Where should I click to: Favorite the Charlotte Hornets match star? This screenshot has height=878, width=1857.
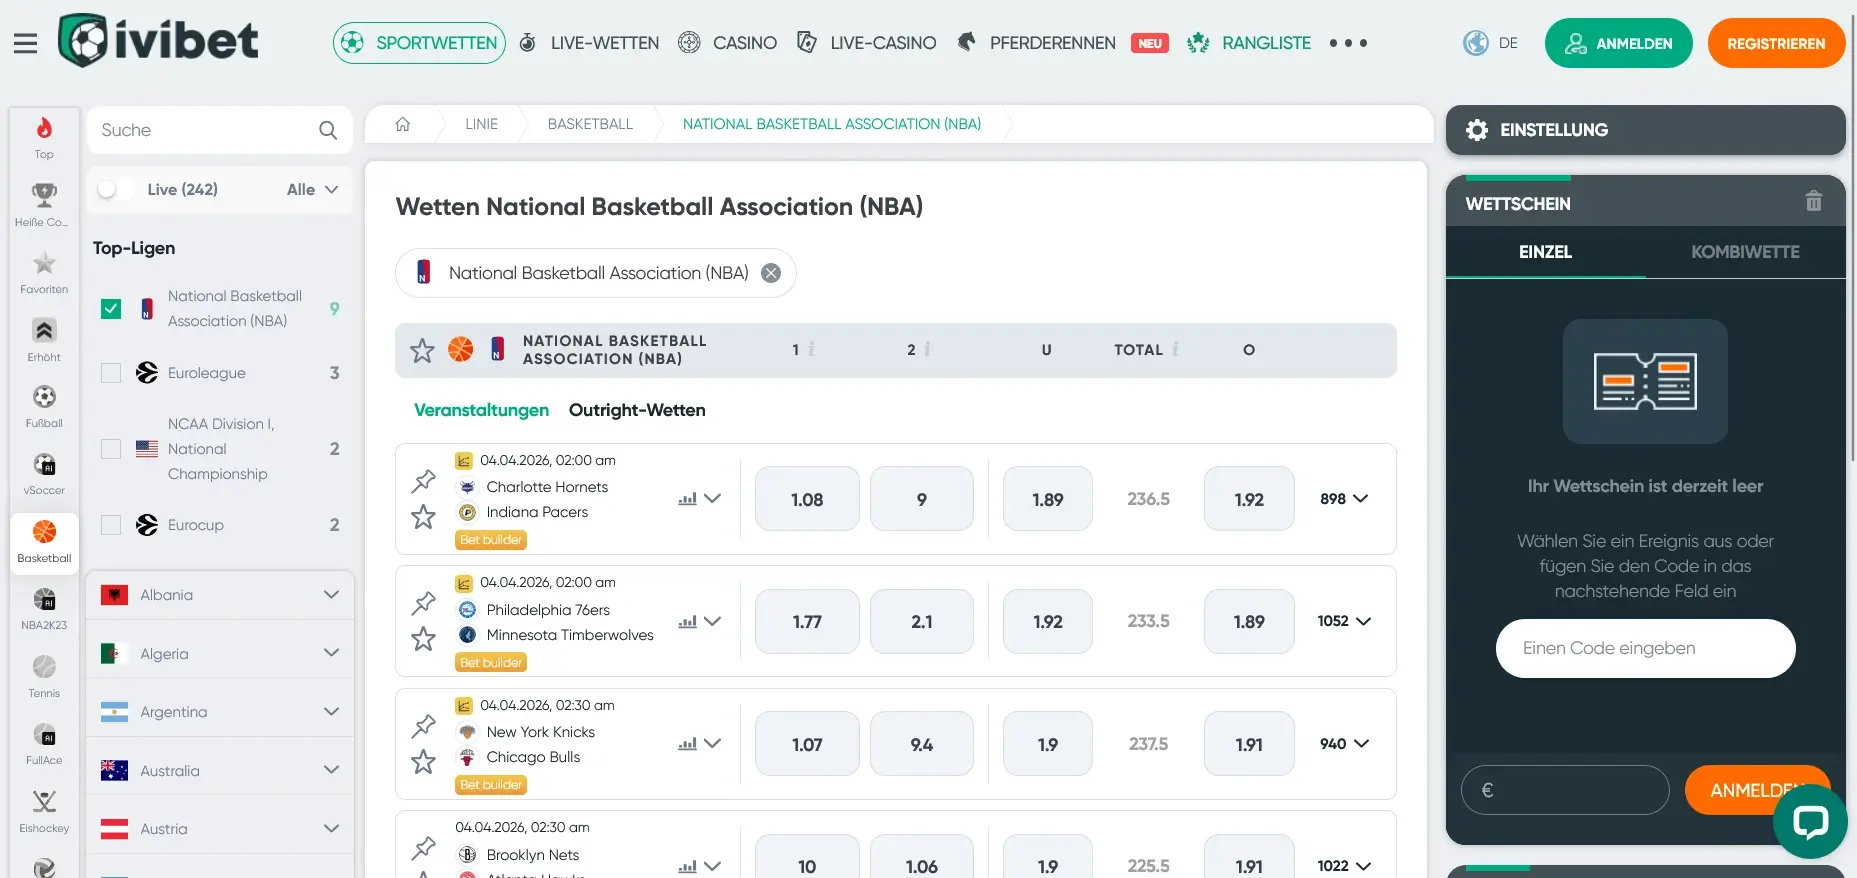[423, 517]
